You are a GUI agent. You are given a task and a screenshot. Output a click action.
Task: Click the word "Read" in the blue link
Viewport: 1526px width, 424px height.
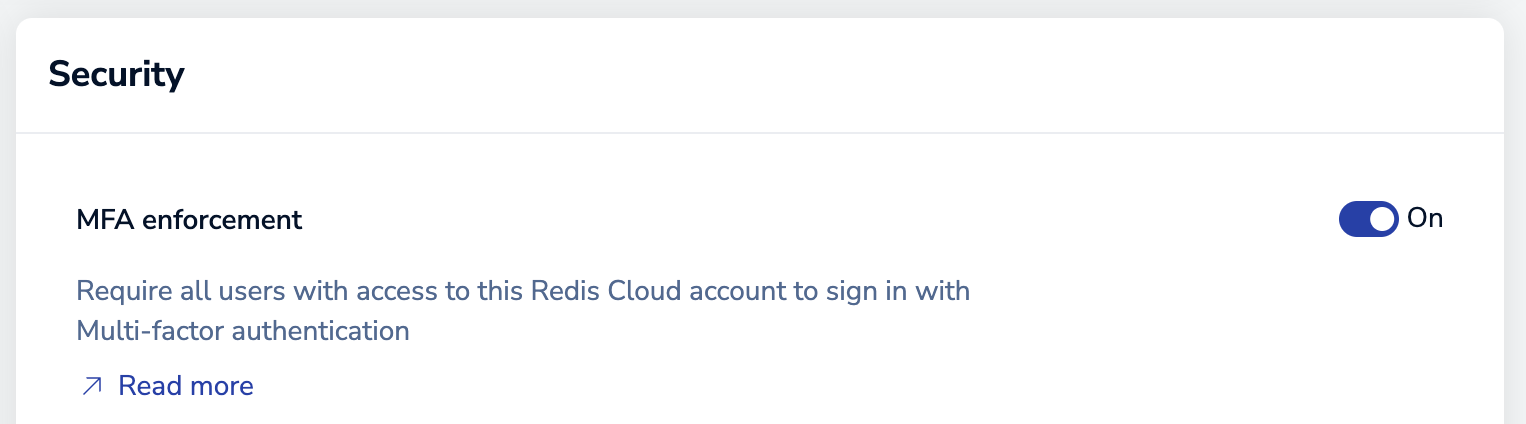148,386
